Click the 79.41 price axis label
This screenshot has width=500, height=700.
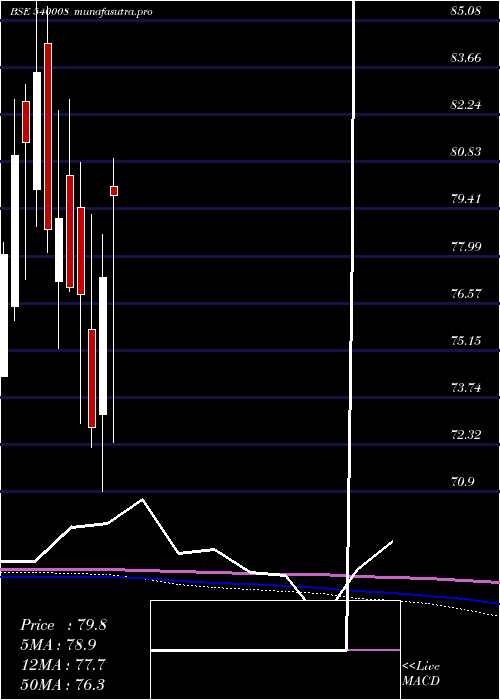(x=466, y=199)
